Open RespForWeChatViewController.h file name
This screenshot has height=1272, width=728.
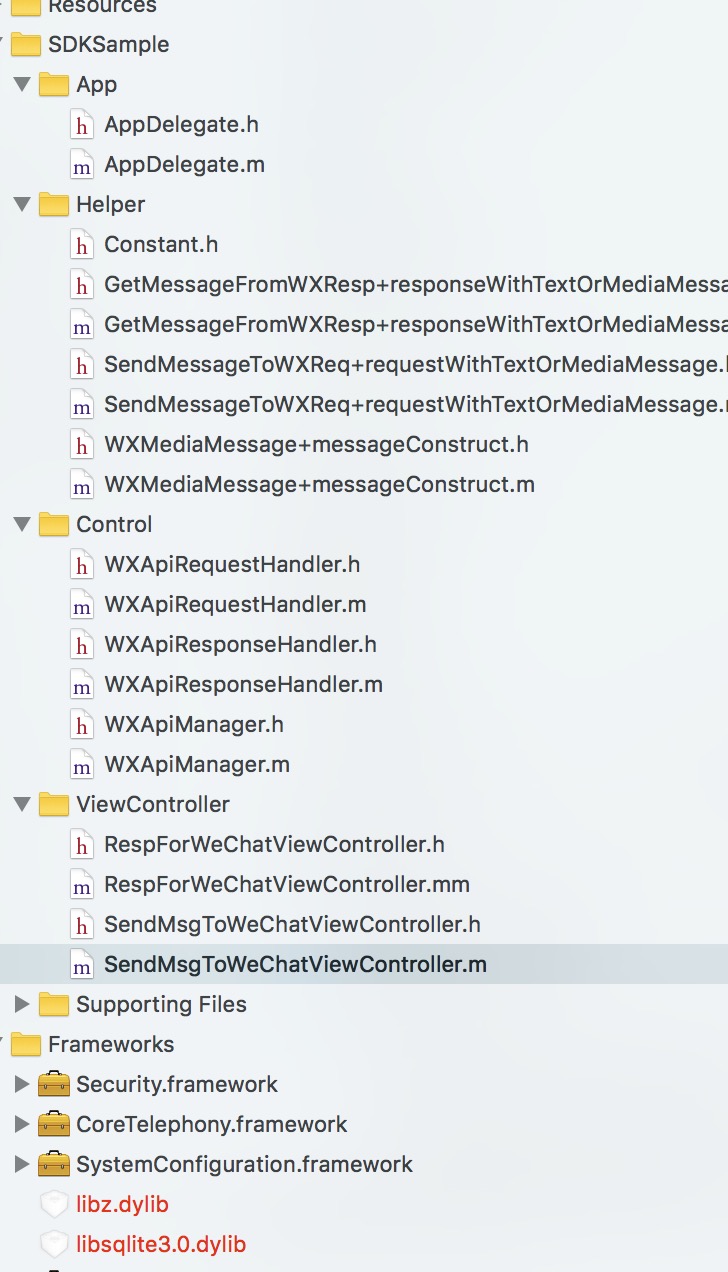pos(274,845)
